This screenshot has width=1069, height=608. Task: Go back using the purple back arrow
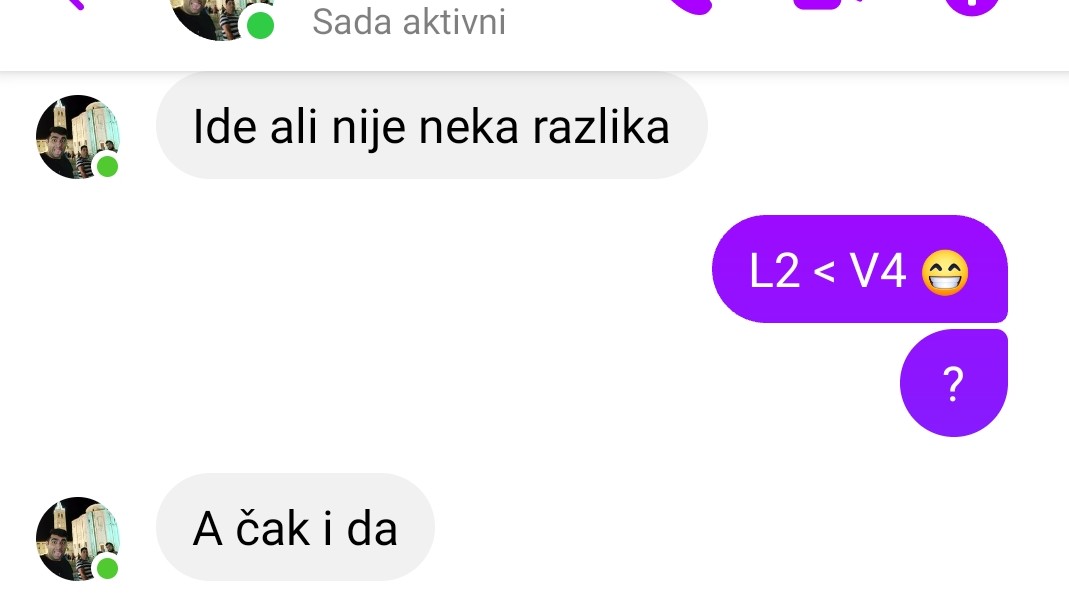tap(75, 3)
